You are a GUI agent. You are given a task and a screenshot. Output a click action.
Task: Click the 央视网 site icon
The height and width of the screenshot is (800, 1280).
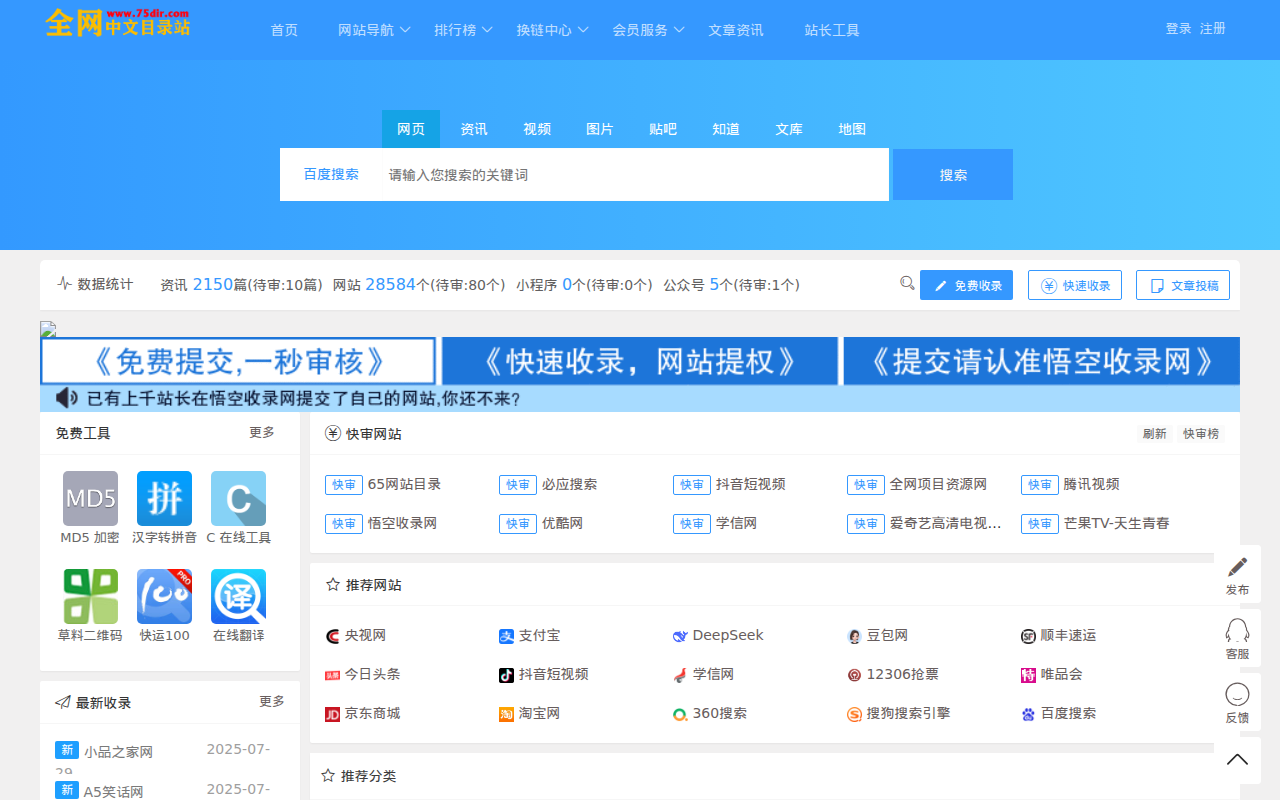[333, 636]
